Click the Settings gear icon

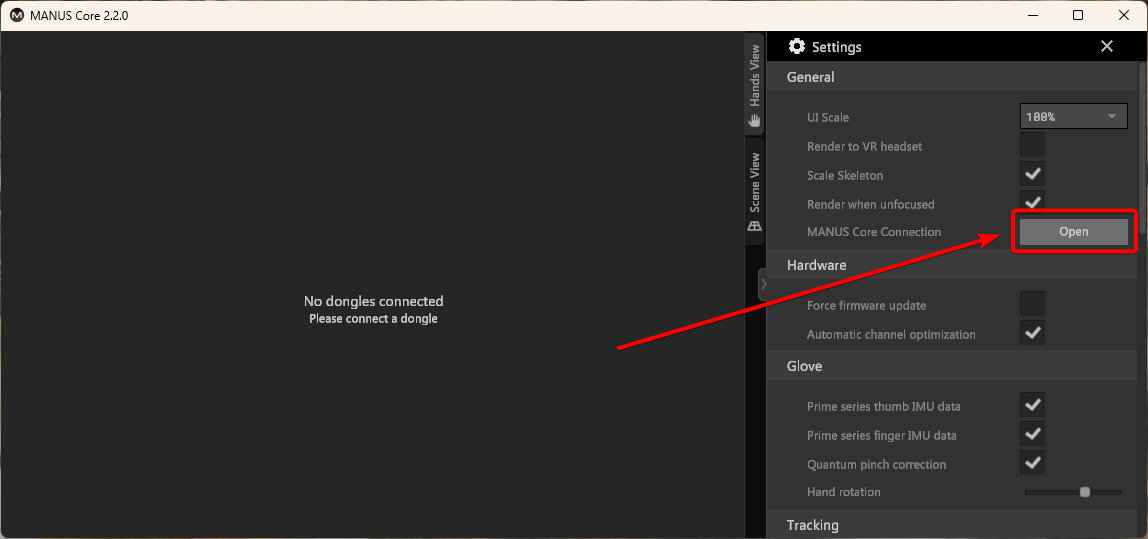797,47
